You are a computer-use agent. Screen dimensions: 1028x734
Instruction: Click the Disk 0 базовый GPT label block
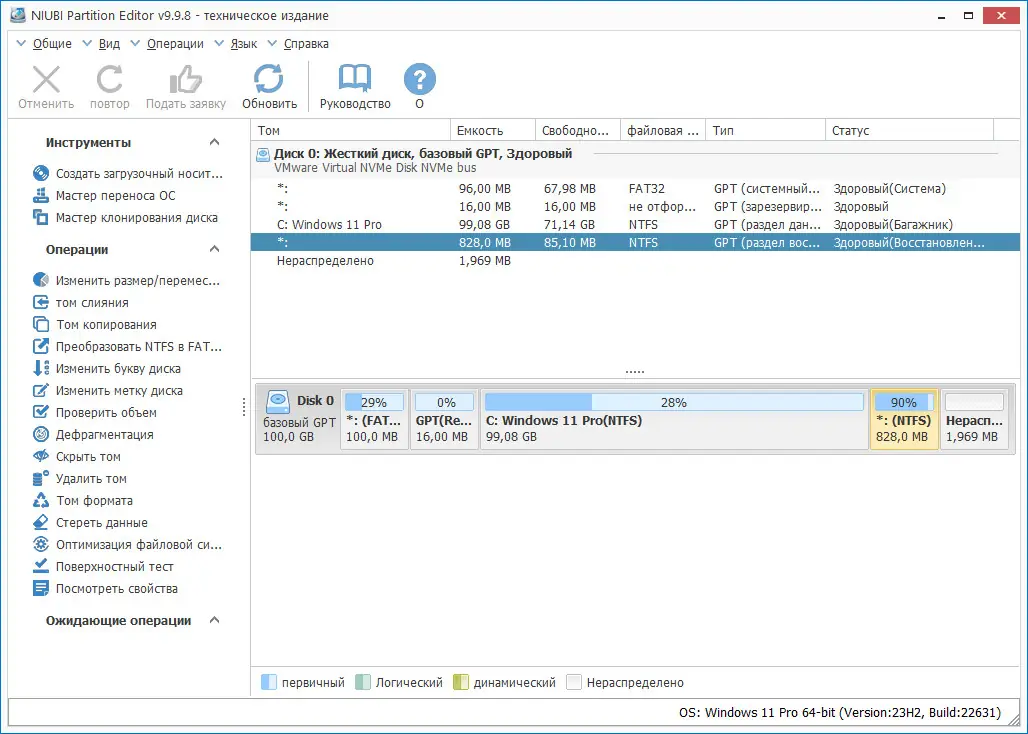click(x=299, y=419)
